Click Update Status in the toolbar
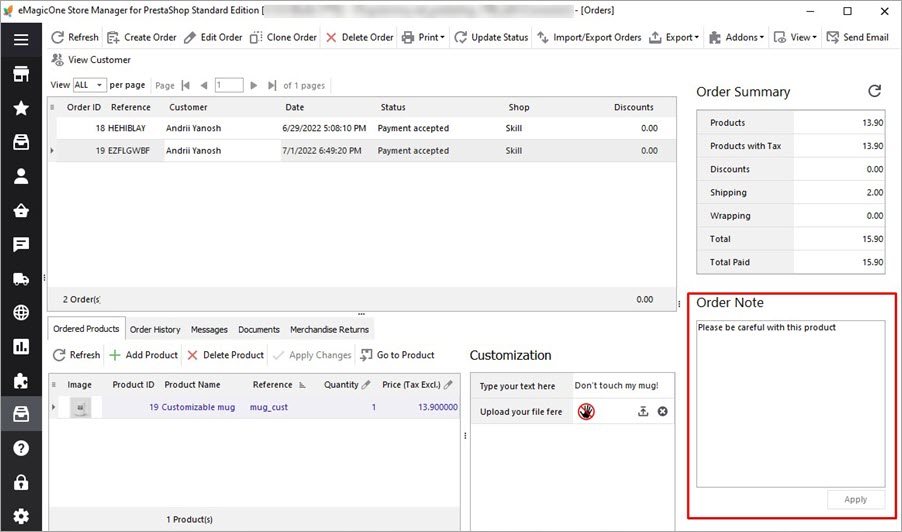 tap(491, 37)
